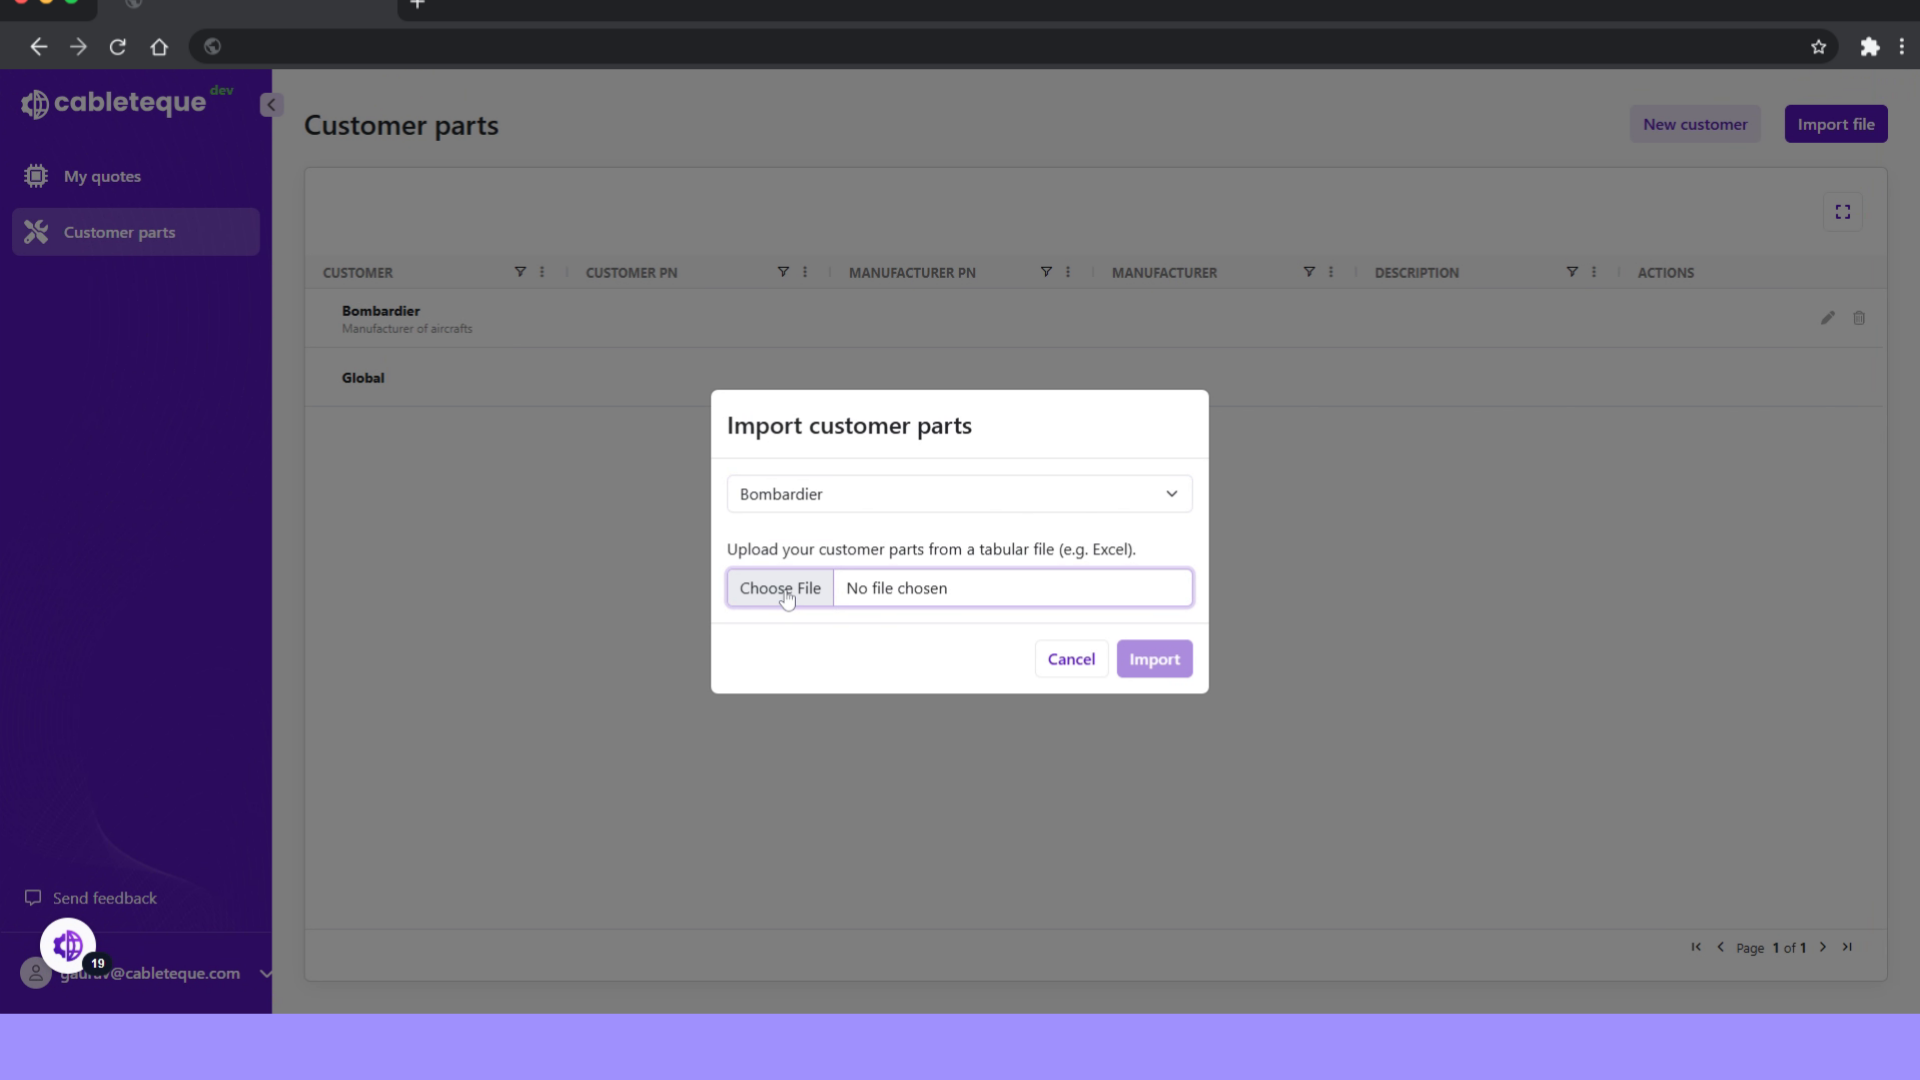Click the fullscreen icon above the table

[1843, 212]
